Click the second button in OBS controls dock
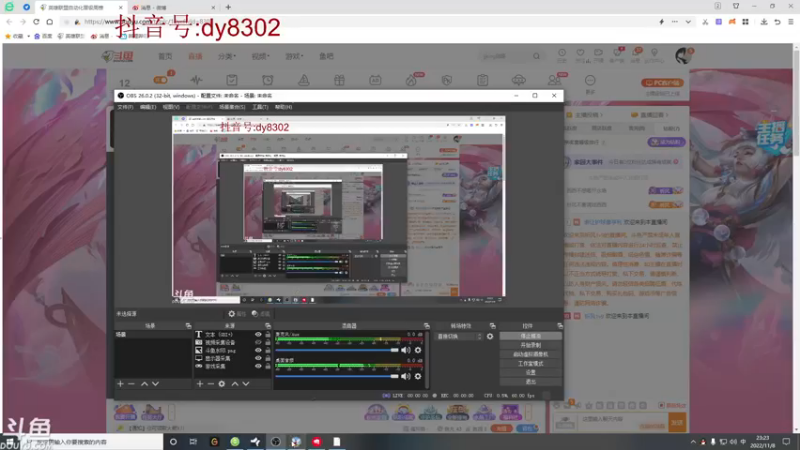The height and width of the screenshot is (450, 800). pyautogui.click(x=531, y=345)
